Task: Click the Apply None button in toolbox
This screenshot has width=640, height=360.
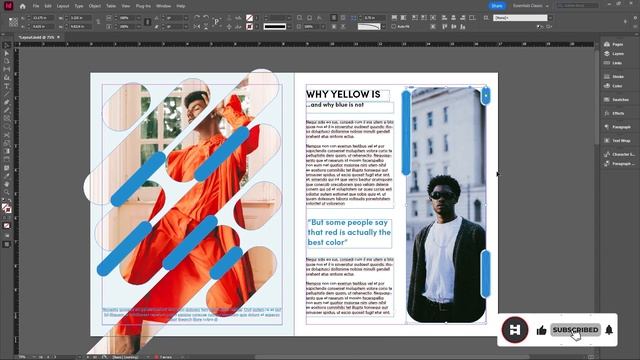Action: [x=7, y=226]
